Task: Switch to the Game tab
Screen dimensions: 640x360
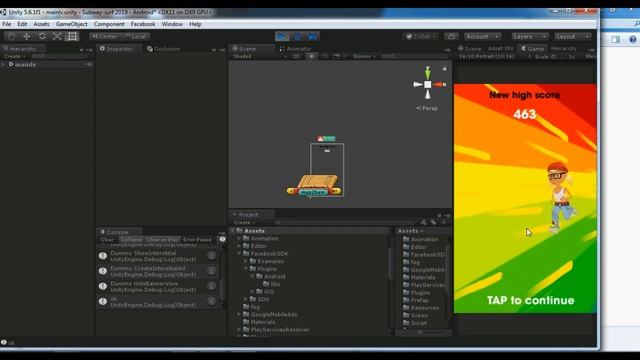Action: coord(533,48)
